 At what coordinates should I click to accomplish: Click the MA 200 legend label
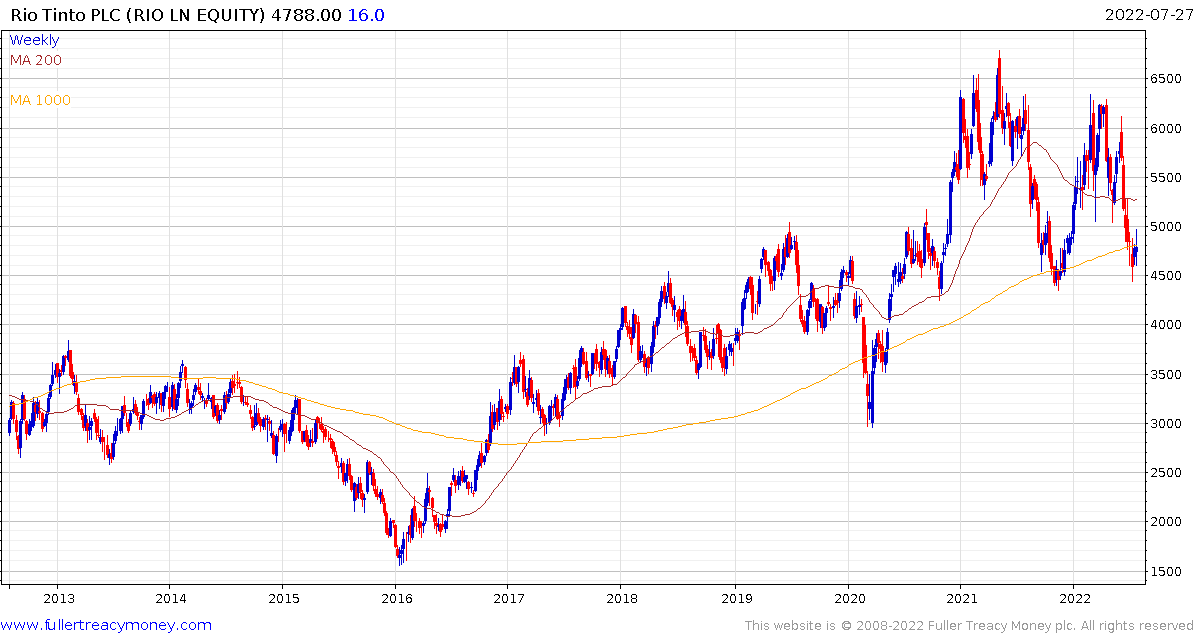[36, 60]
